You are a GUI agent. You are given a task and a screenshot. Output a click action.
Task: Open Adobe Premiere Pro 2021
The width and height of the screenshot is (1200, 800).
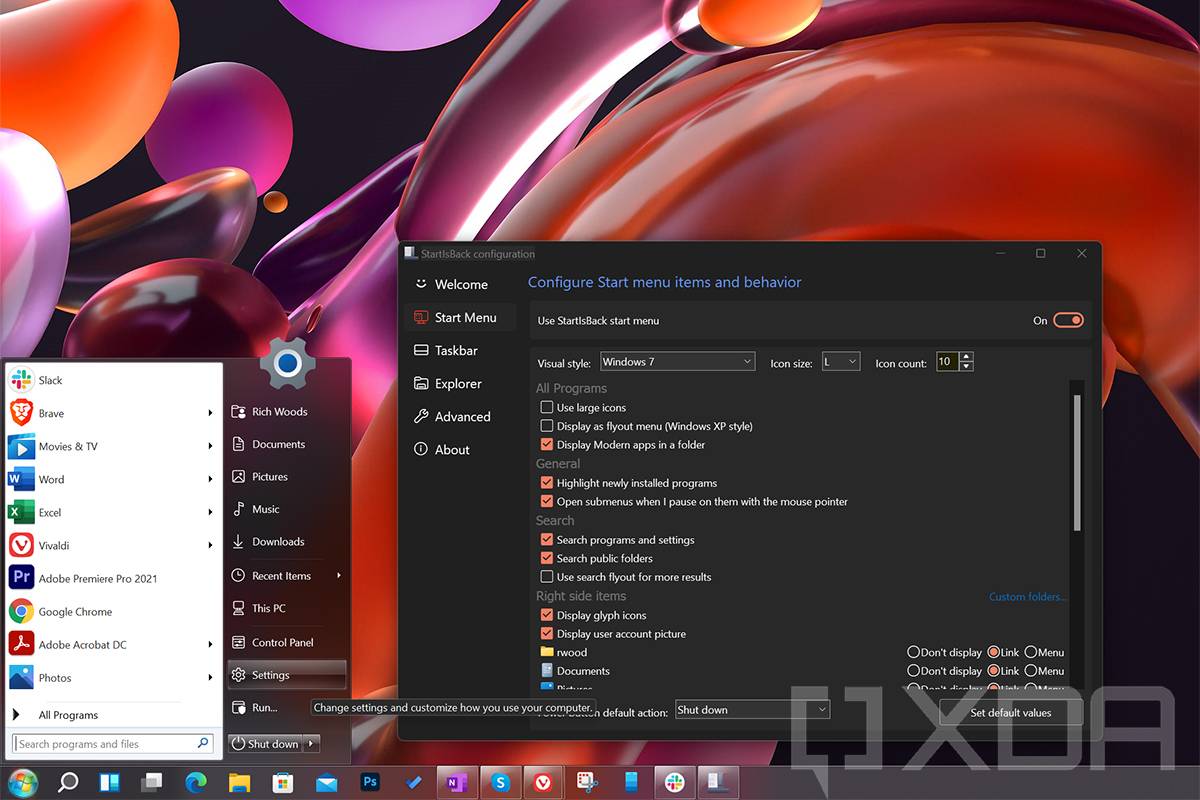click(x=97, y=579)
